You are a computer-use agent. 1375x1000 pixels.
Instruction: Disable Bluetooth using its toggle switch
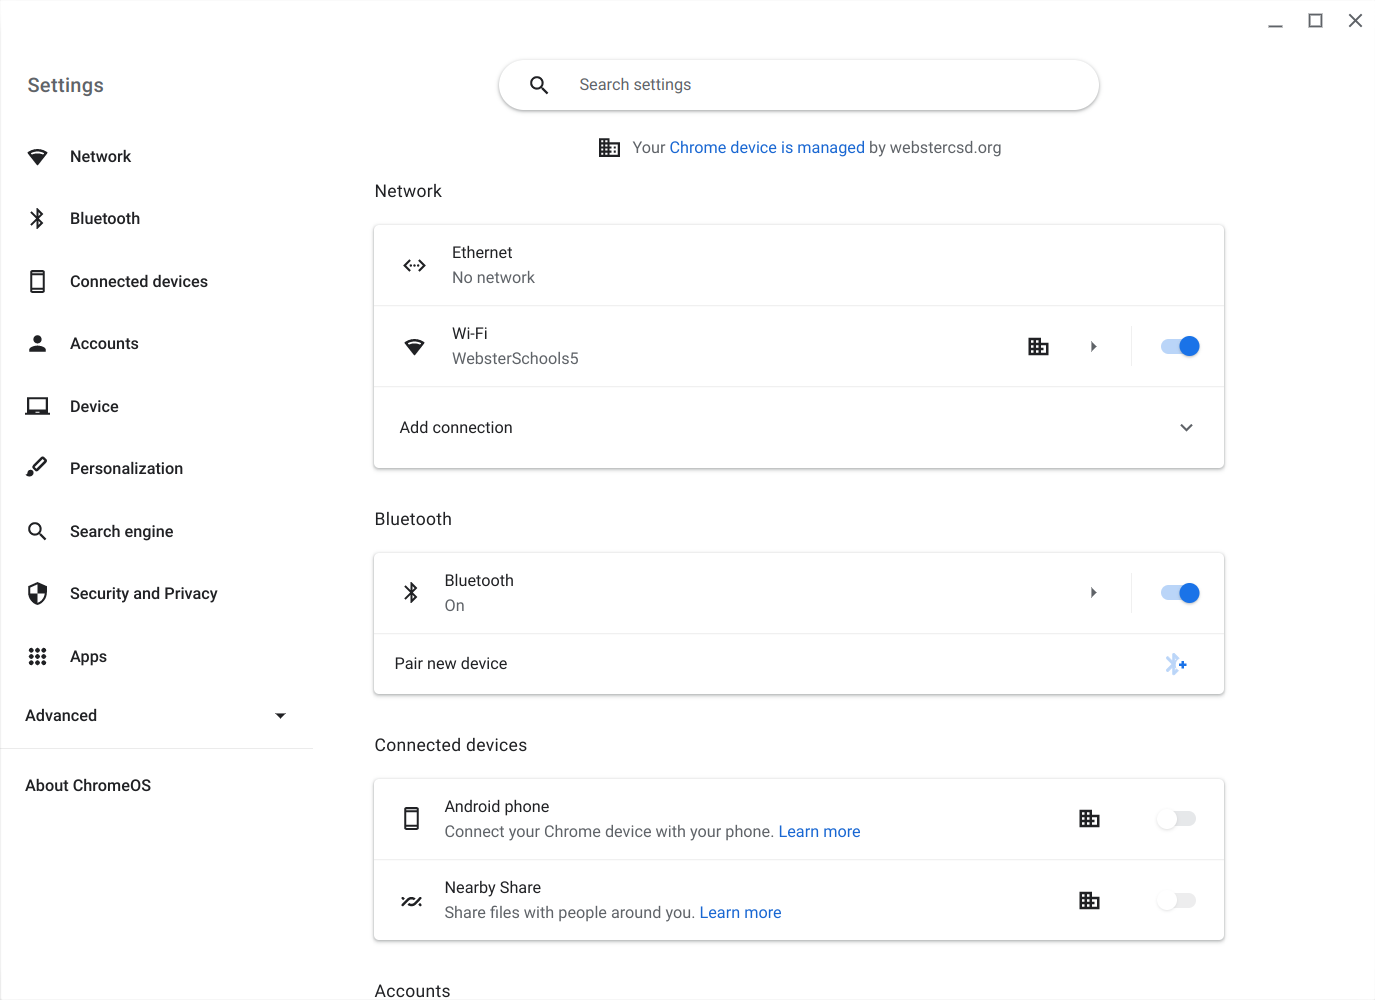tap(1179, 593)
